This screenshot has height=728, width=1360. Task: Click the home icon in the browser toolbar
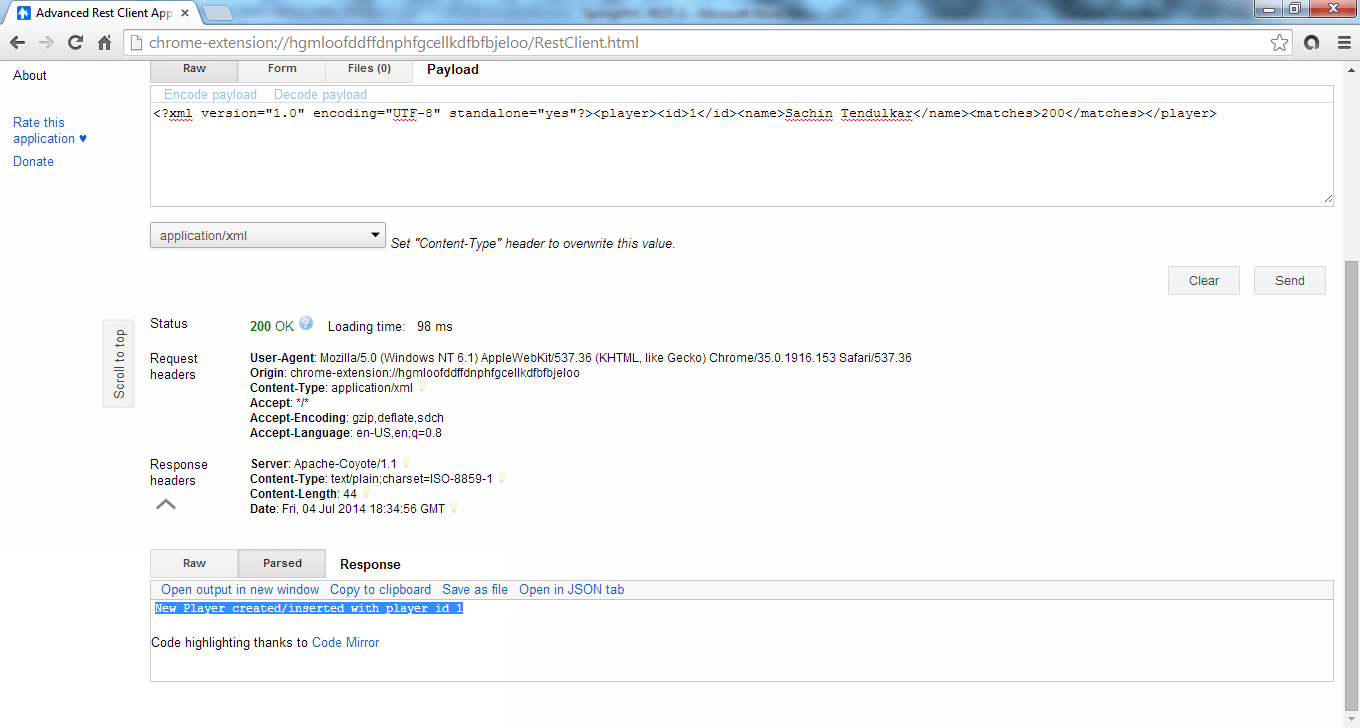tap(103, 44)
